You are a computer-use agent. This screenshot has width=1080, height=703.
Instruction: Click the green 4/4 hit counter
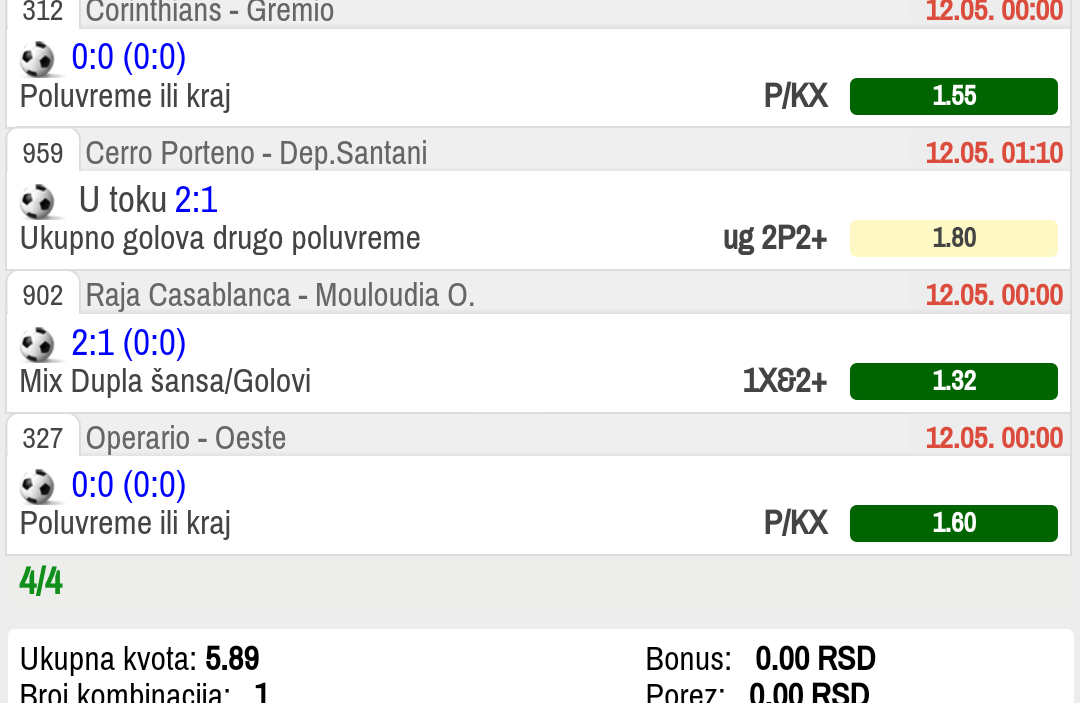pyautogui.click(x=41, y=581)
